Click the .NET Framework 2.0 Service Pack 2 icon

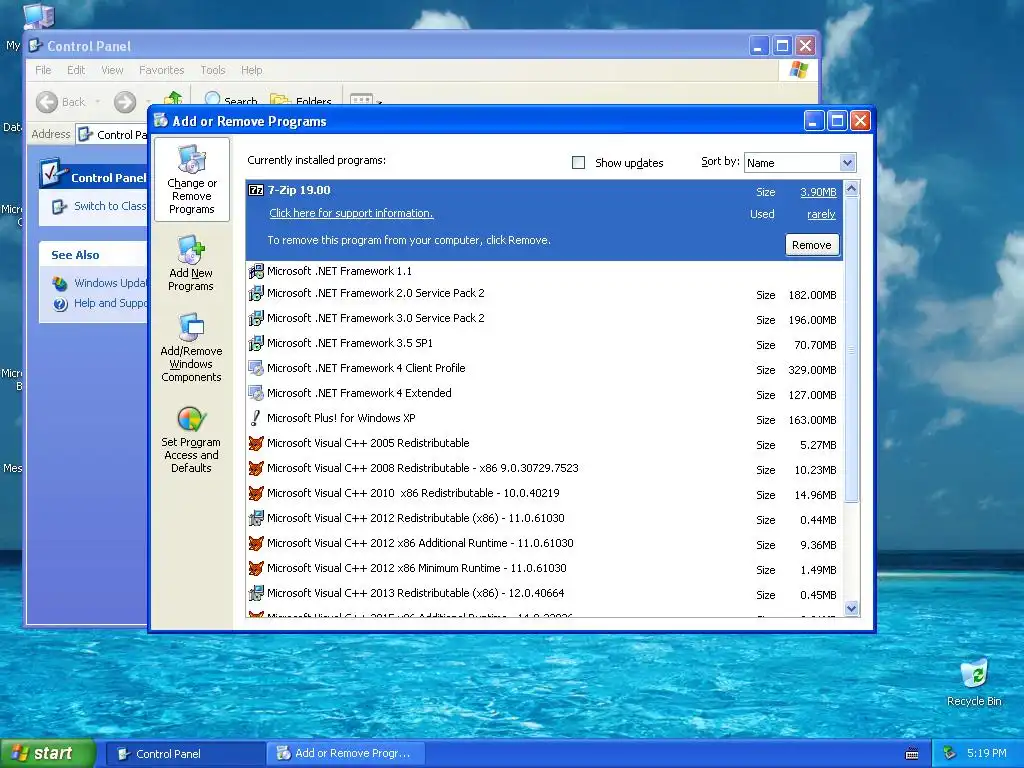256,293
